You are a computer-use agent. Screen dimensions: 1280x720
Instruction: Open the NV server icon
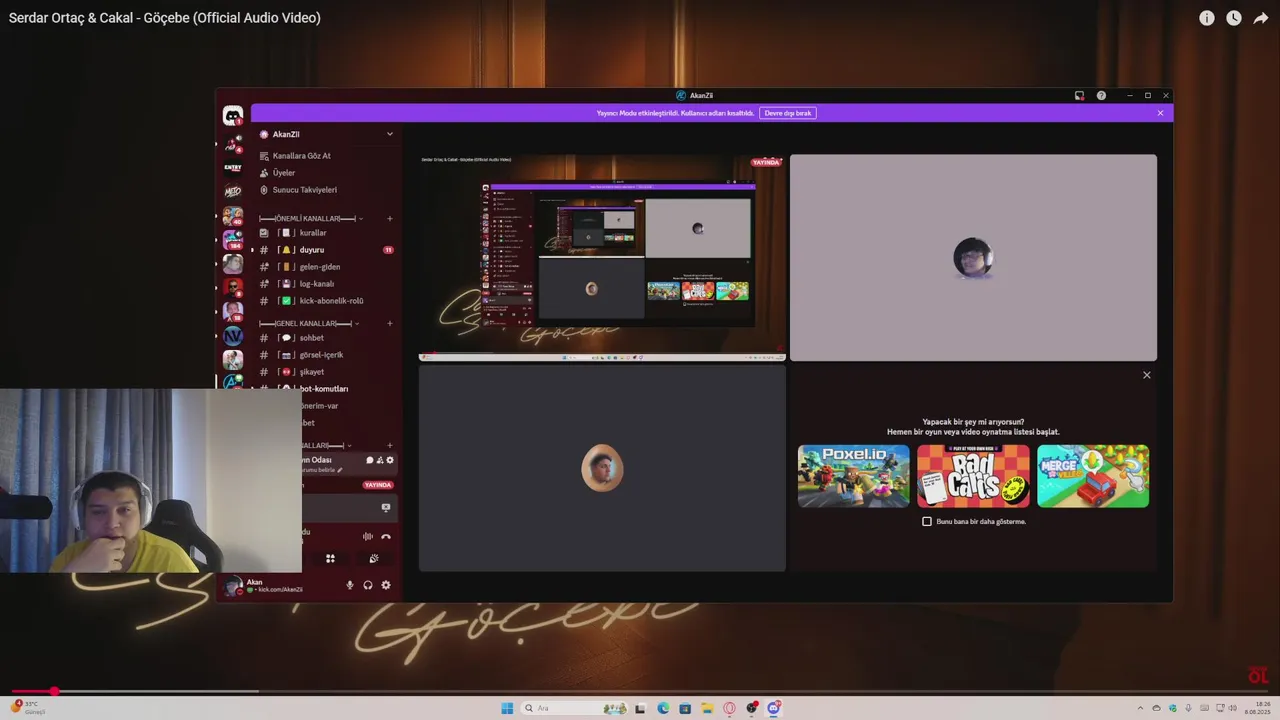tap(233, 336)
